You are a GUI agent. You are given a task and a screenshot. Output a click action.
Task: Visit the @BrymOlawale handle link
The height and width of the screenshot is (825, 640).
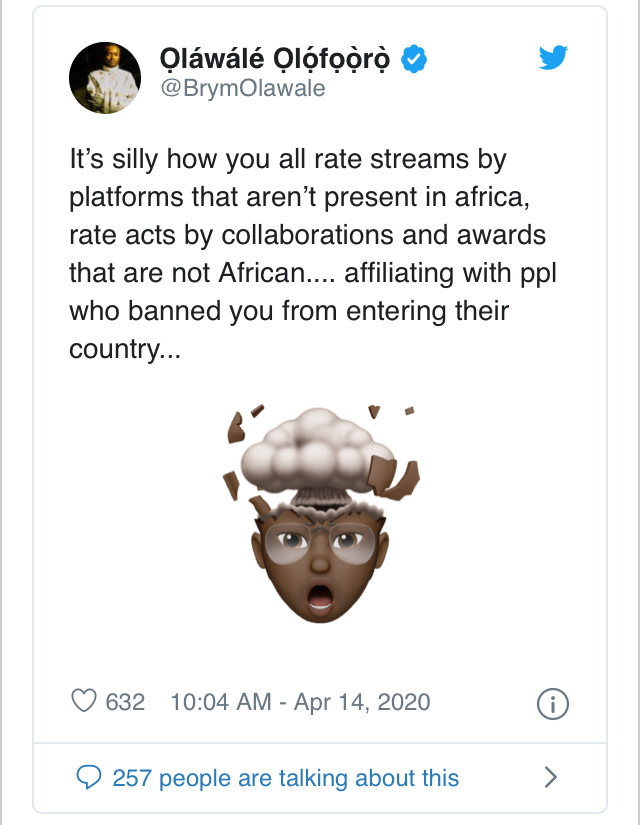click(242, 89)
